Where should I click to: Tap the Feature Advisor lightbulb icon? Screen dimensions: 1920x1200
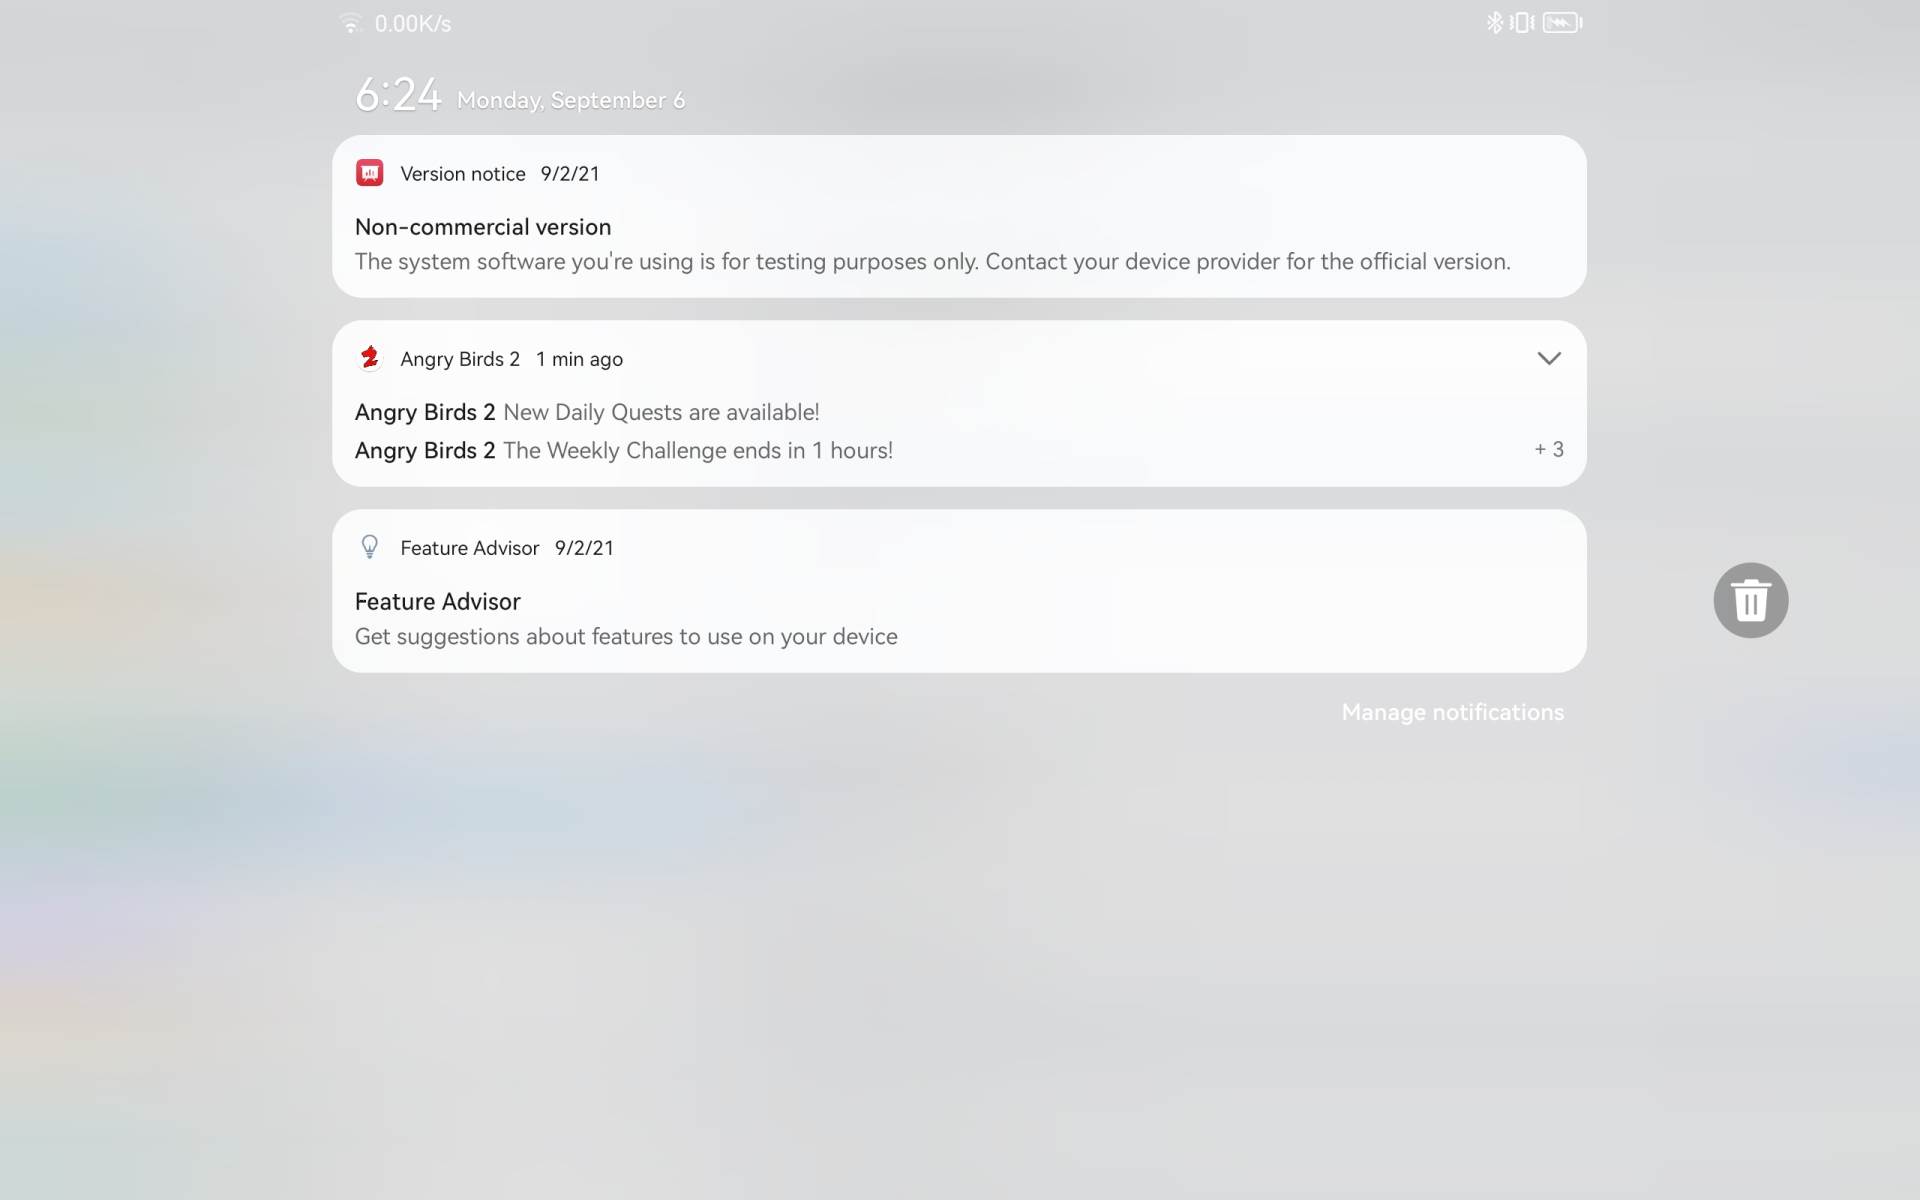tap(369, 547)
